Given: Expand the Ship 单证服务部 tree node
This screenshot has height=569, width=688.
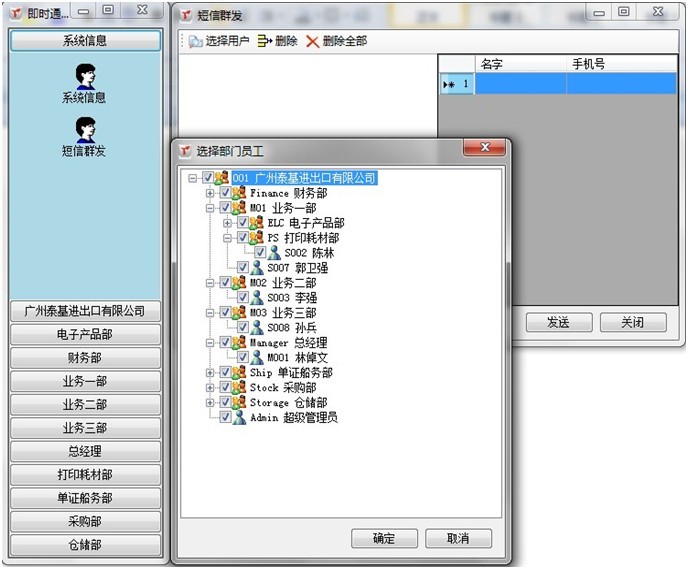Looking at the screenshot, I should click(x=209, y=372).
